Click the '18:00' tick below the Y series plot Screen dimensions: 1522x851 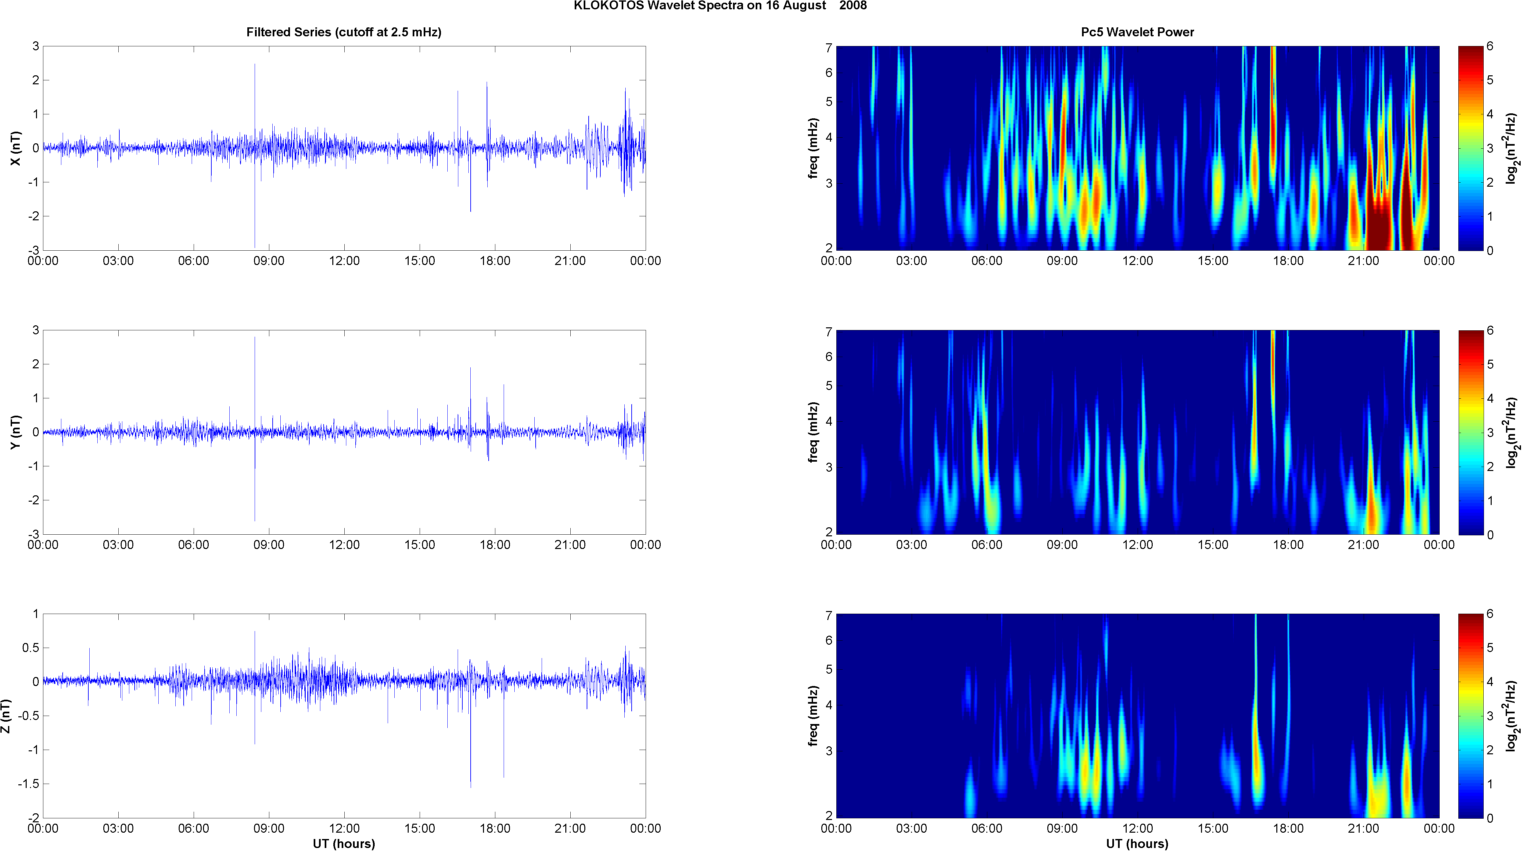pyautogui.click(x=495, y=545)
